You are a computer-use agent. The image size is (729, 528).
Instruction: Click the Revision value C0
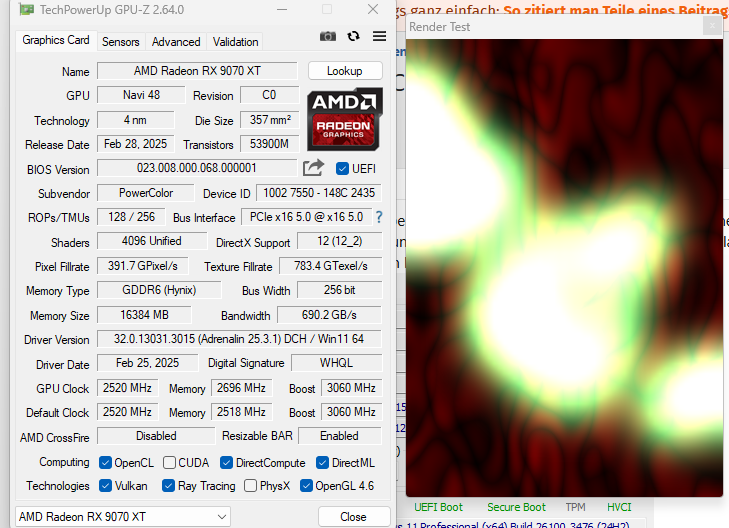(x=269, y=95)
